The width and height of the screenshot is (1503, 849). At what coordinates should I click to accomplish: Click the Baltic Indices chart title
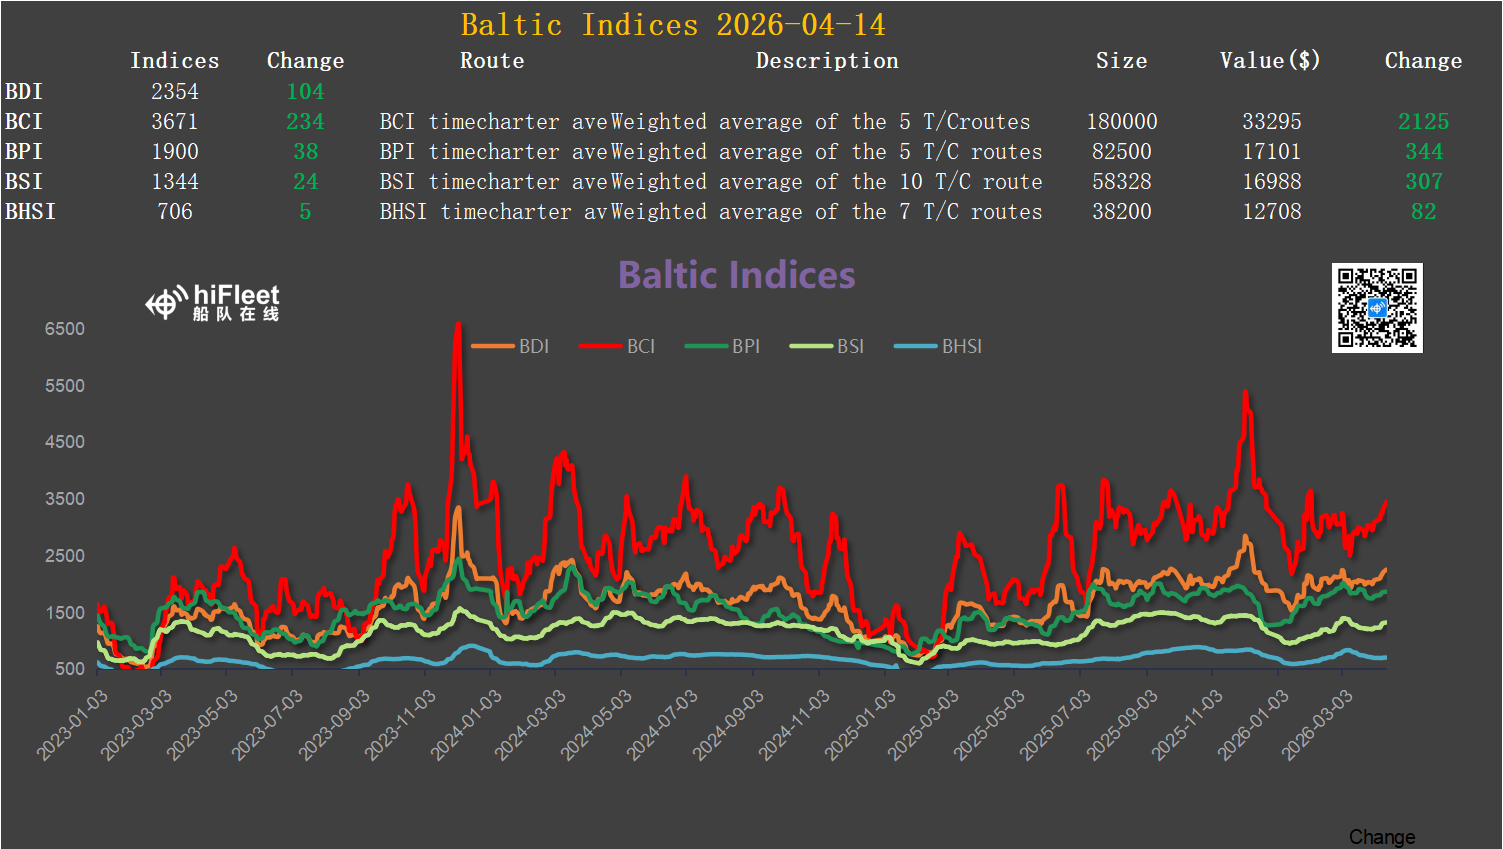(736, 275)
